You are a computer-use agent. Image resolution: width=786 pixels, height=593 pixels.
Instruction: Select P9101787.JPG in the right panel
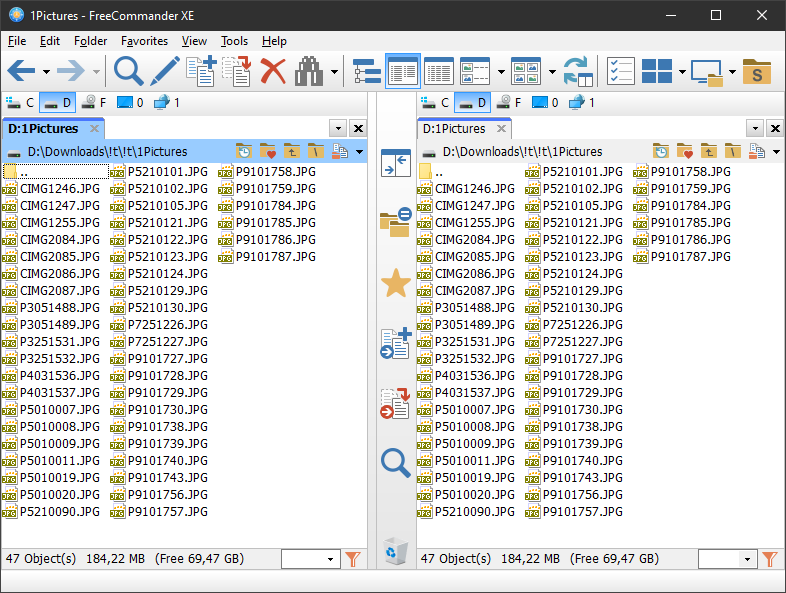[691, 257]
